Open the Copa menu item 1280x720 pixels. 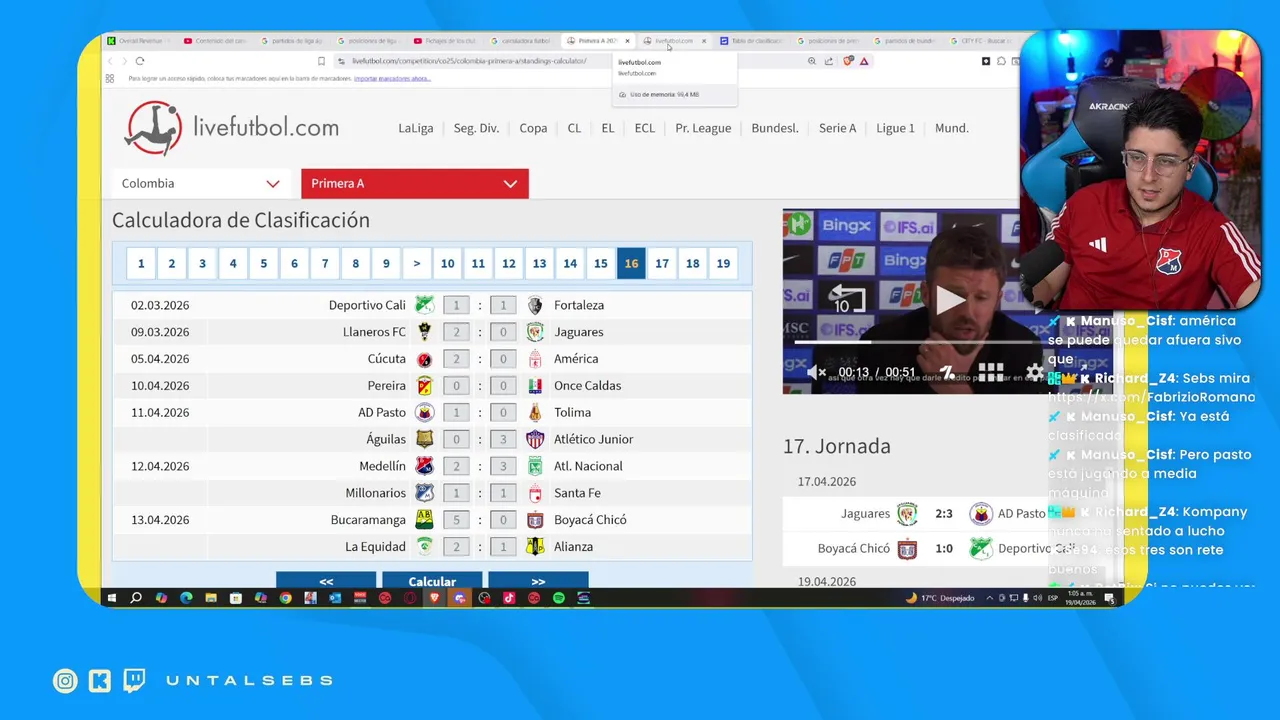[533, 128]
